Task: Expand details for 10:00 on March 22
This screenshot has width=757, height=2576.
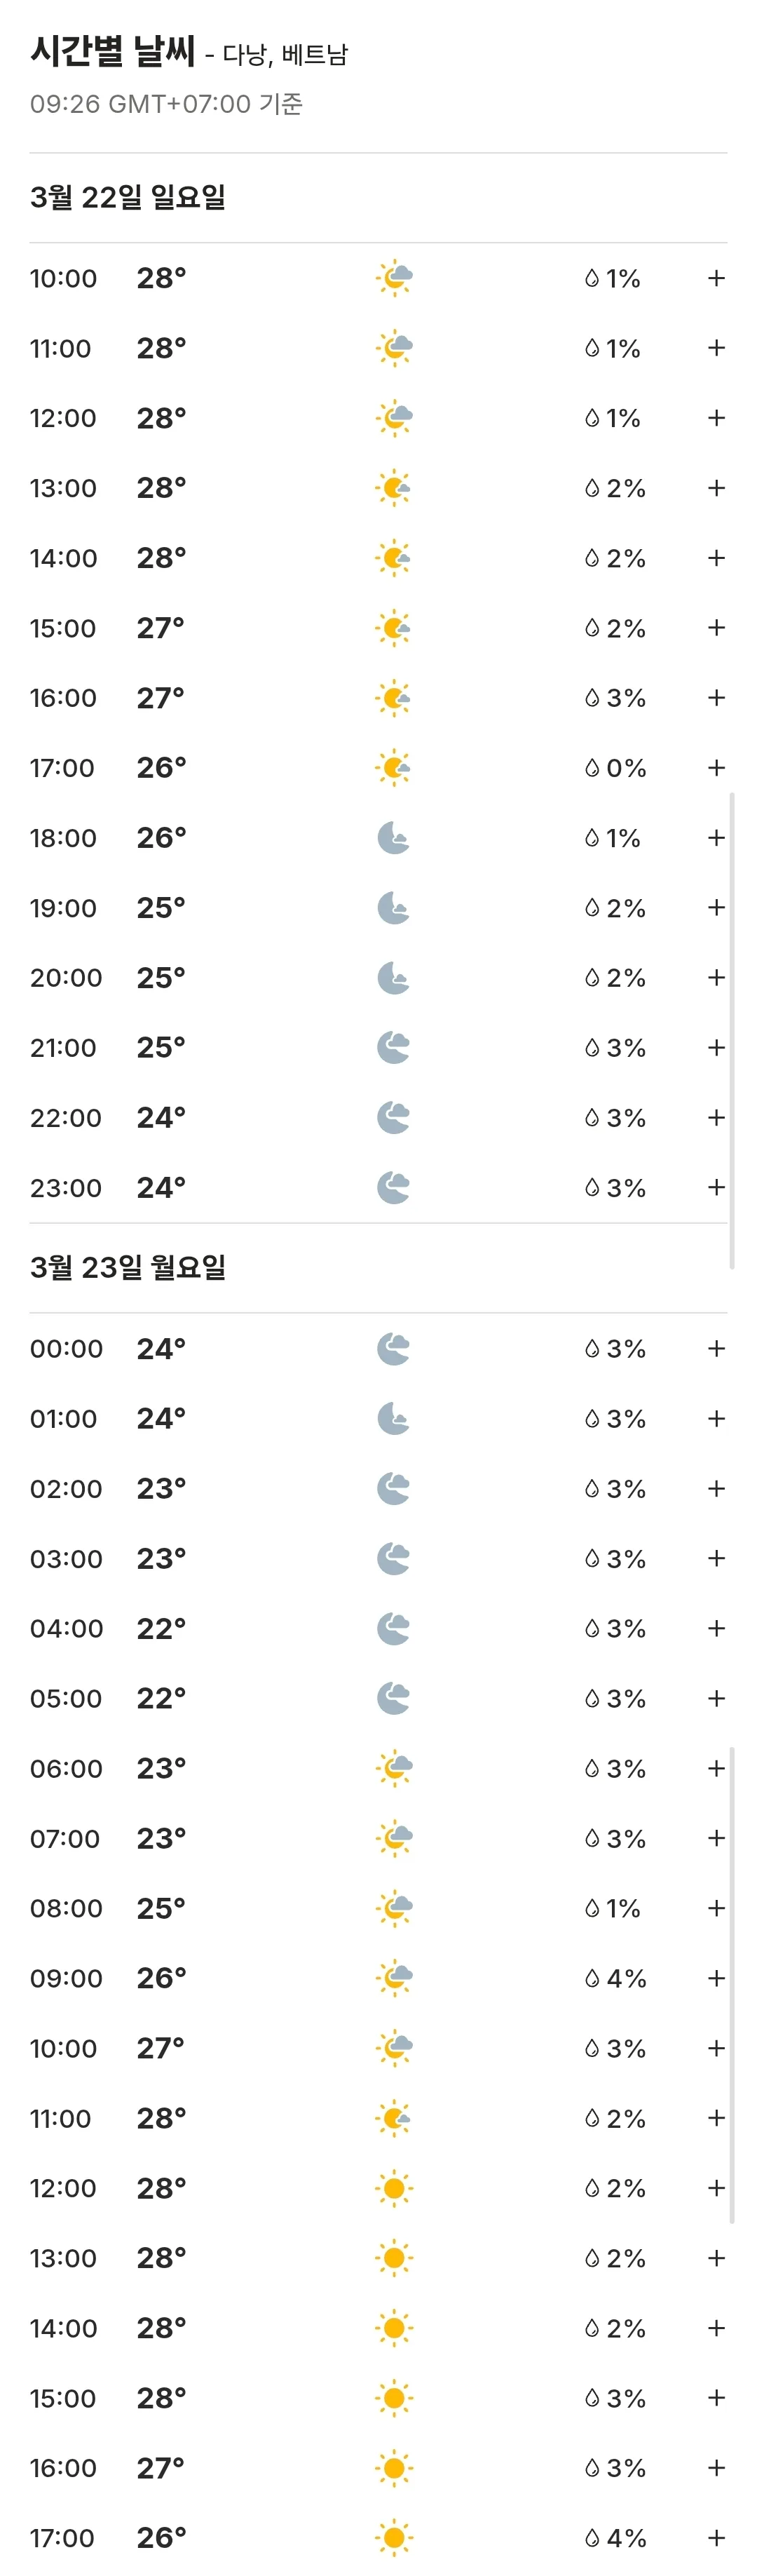Action: [x=716, y=278]
